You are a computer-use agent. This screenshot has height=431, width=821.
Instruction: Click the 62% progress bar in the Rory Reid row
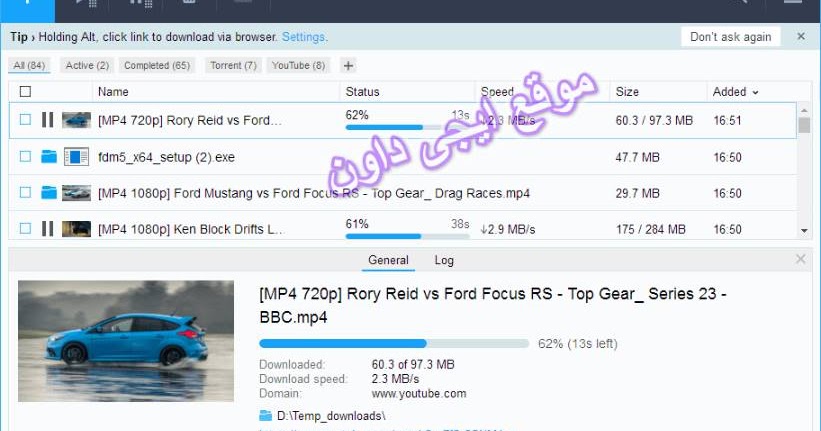click(x=407, y=127)
